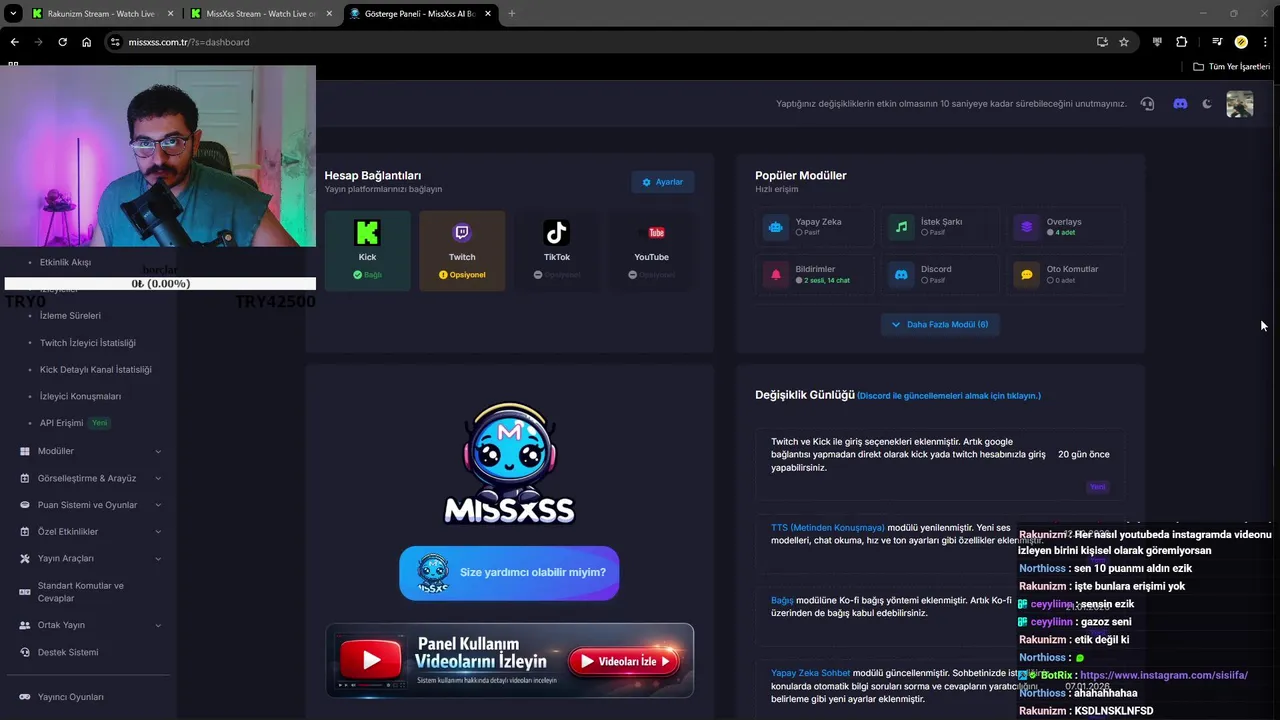The image size is (1280, 720).
Task: Click the headset support icon in header
Action: click(x=1147, y=104)
